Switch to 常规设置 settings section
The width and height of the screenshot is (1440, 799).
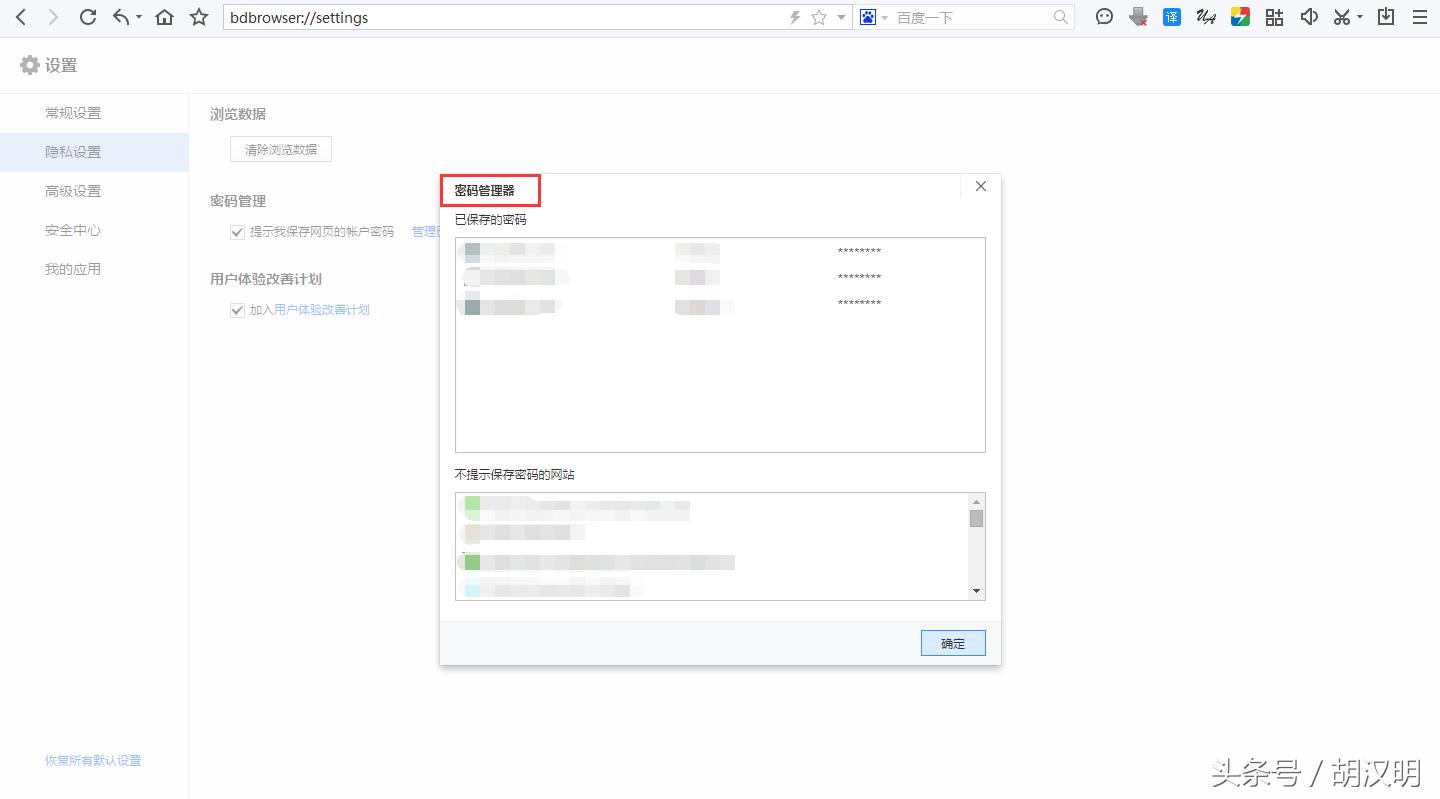[x=73, y=113]
